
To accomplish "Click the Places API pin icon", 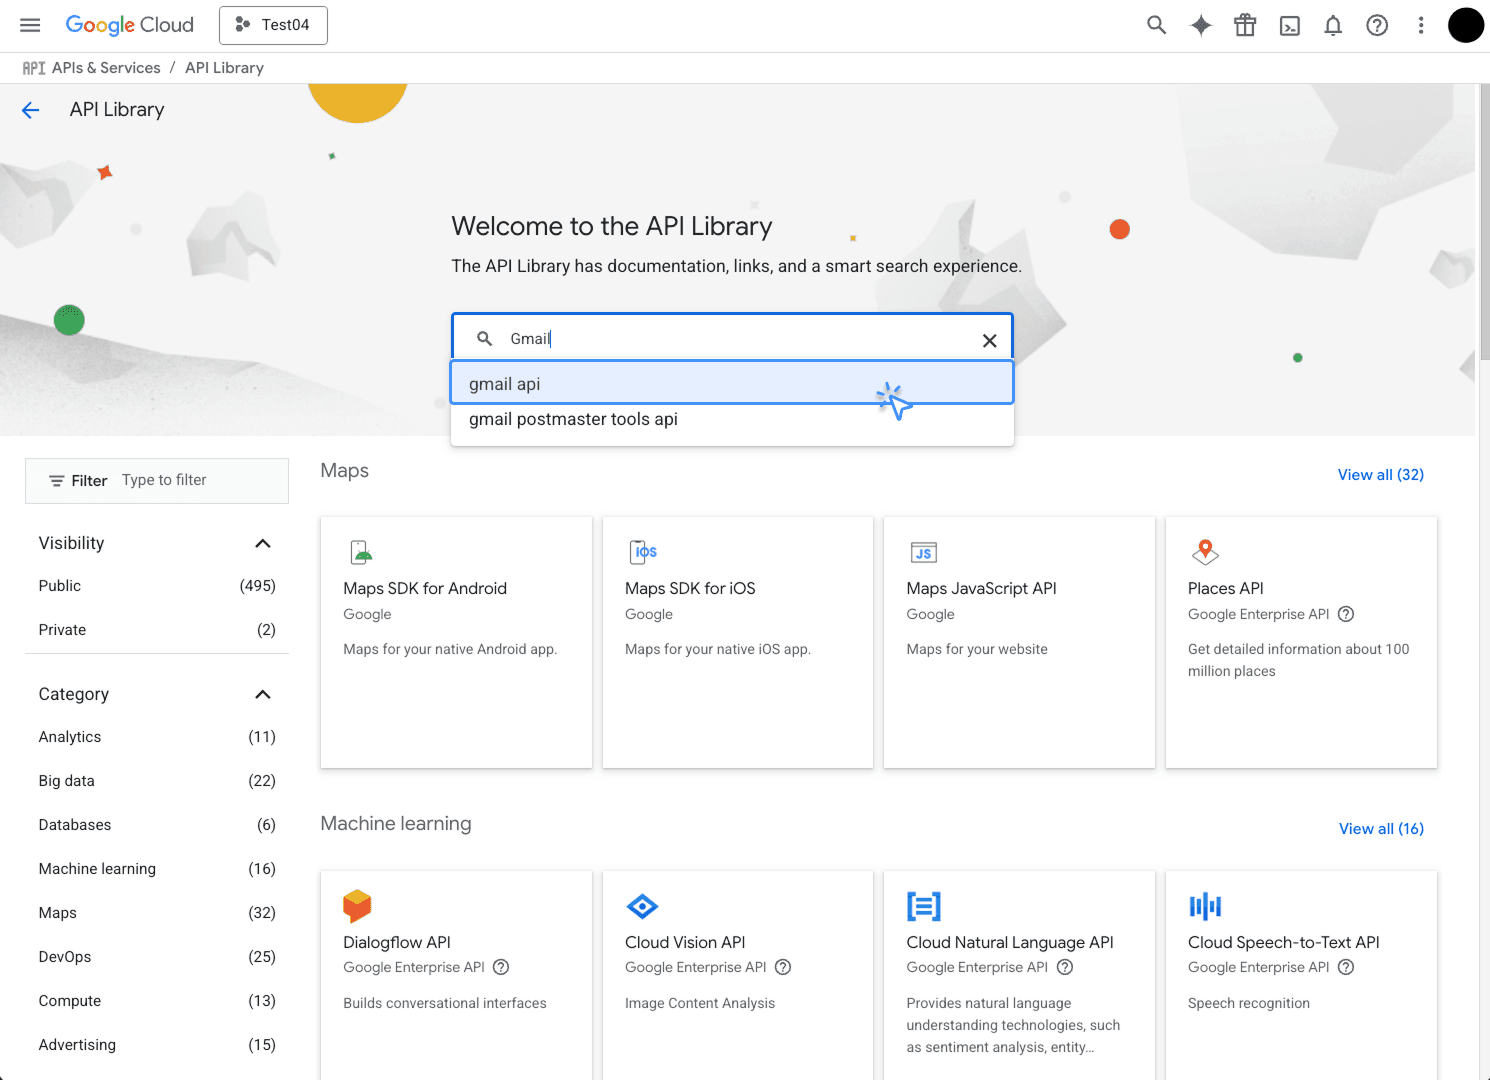I will [x=1205, y=552].
